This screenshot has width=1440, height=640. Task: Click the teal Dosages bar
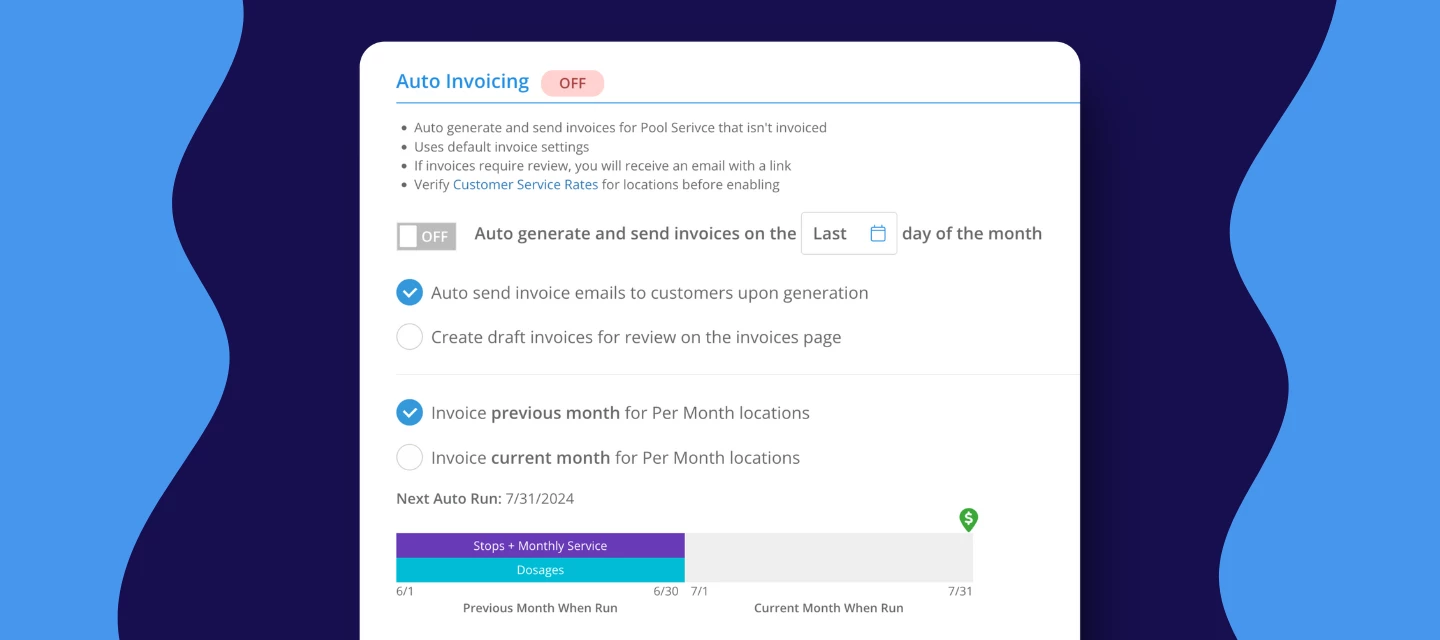click(x=540, y=570)
